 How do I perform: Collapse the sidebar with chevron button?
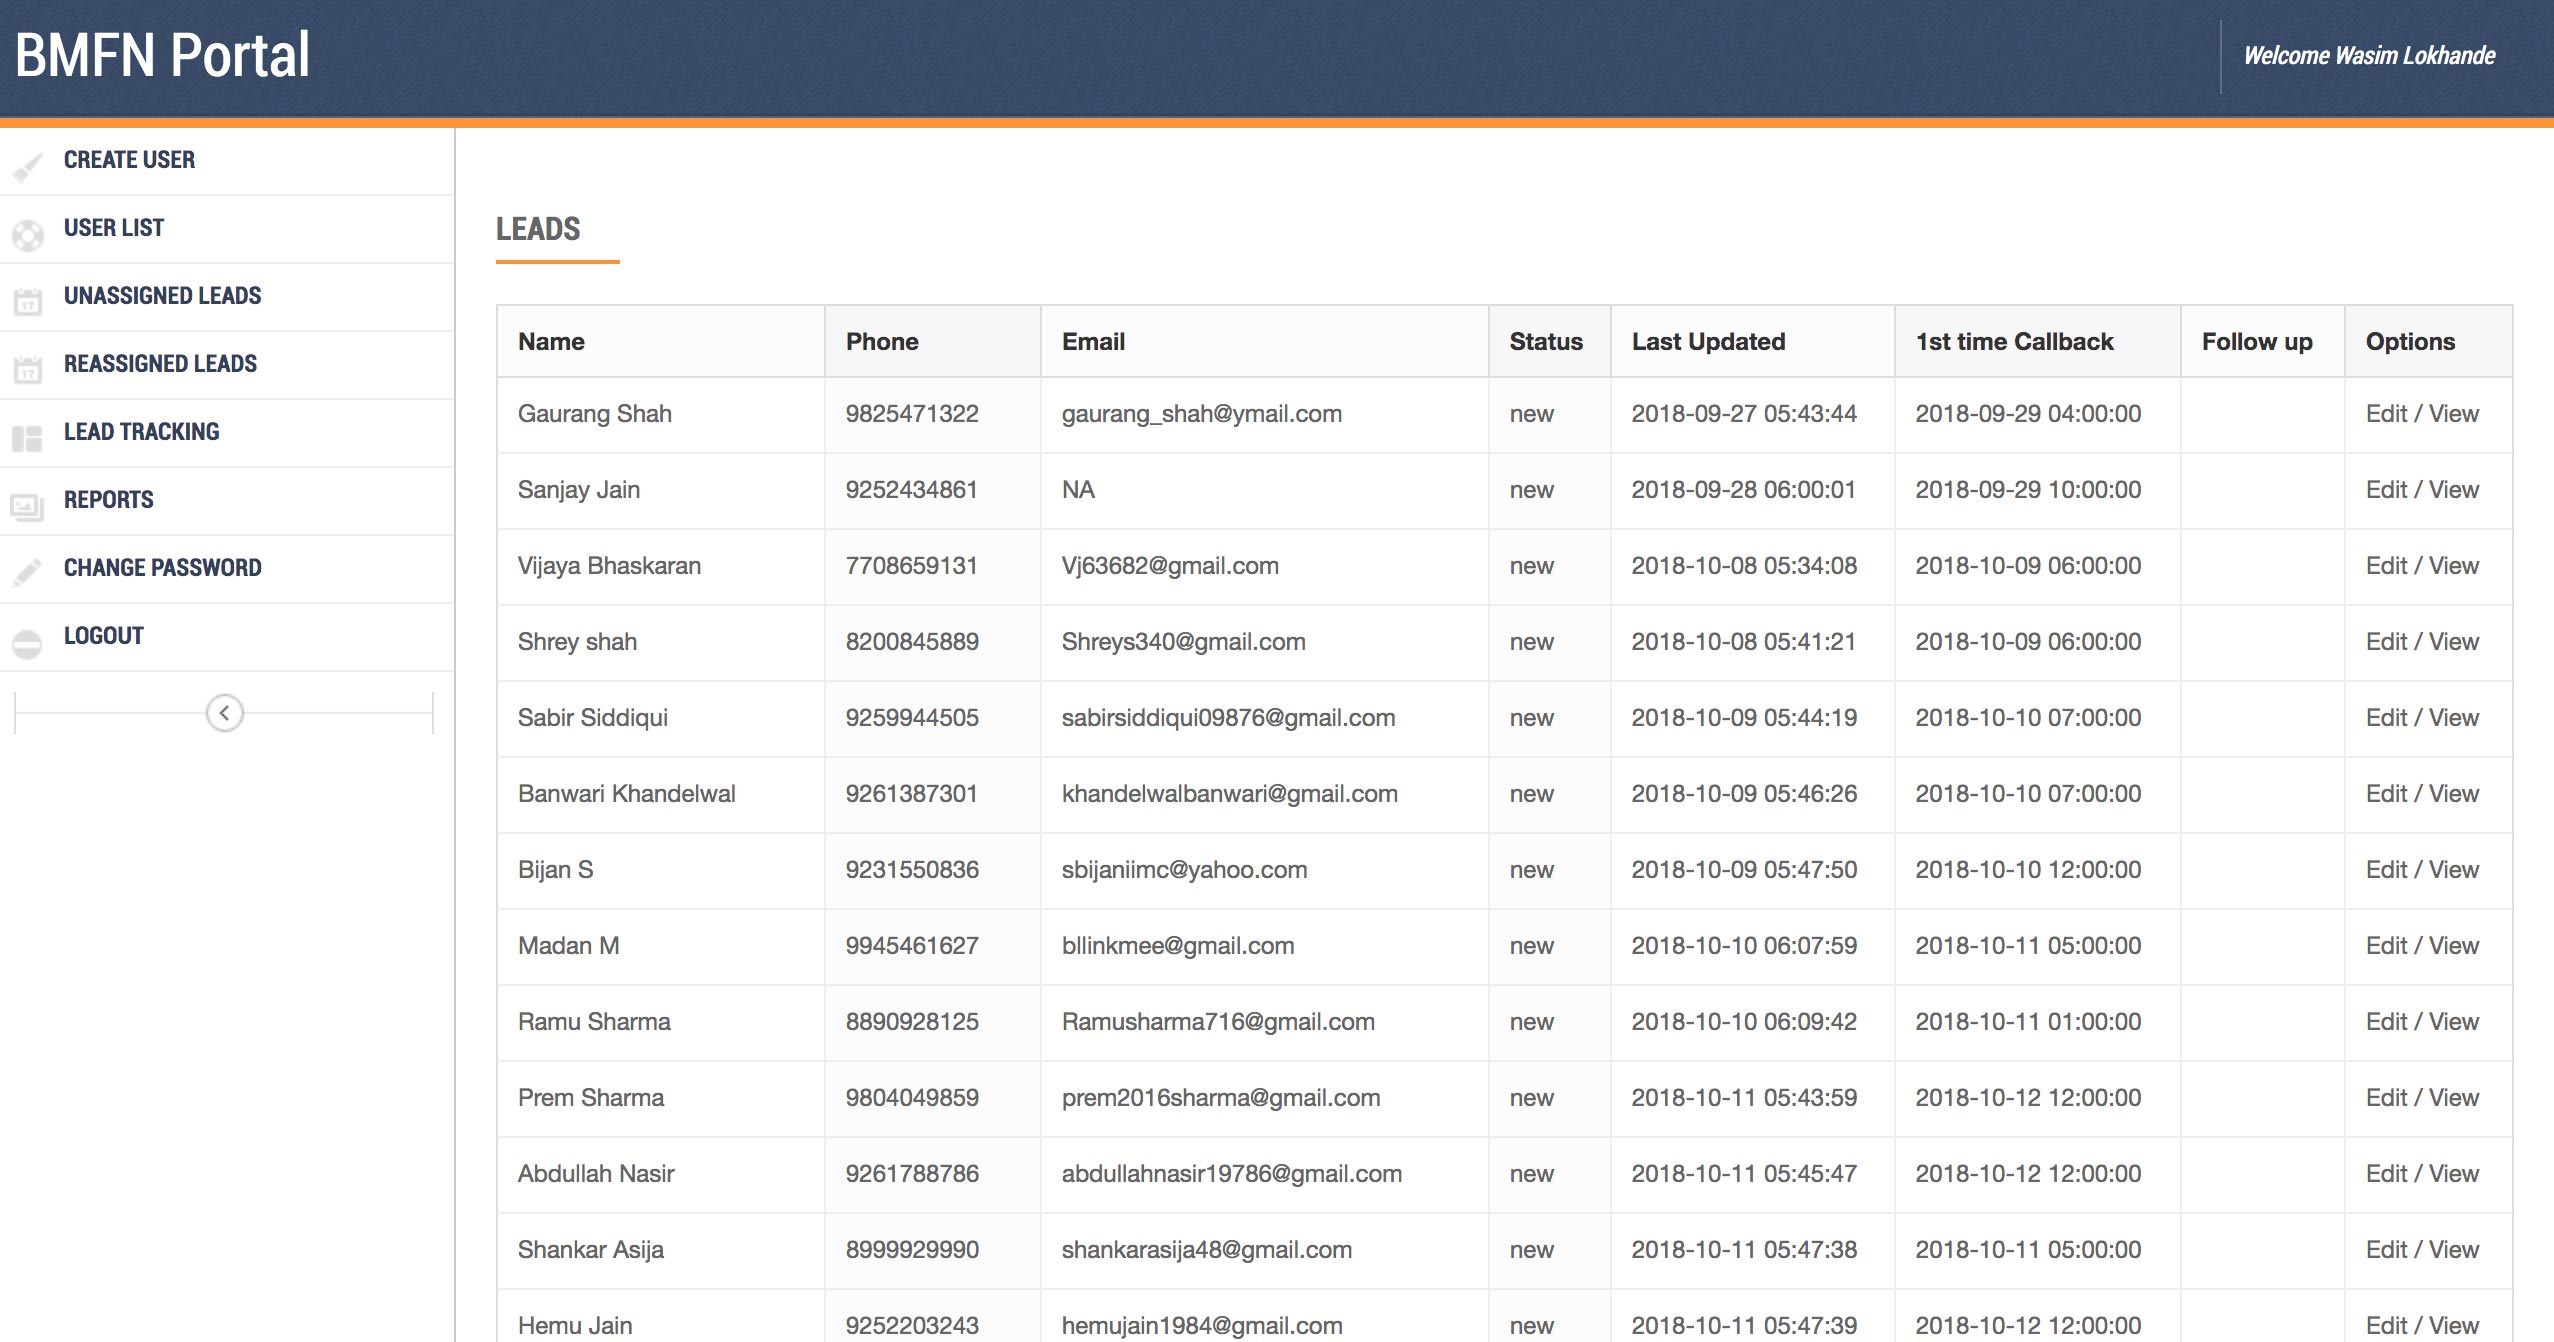coord(224,713)
